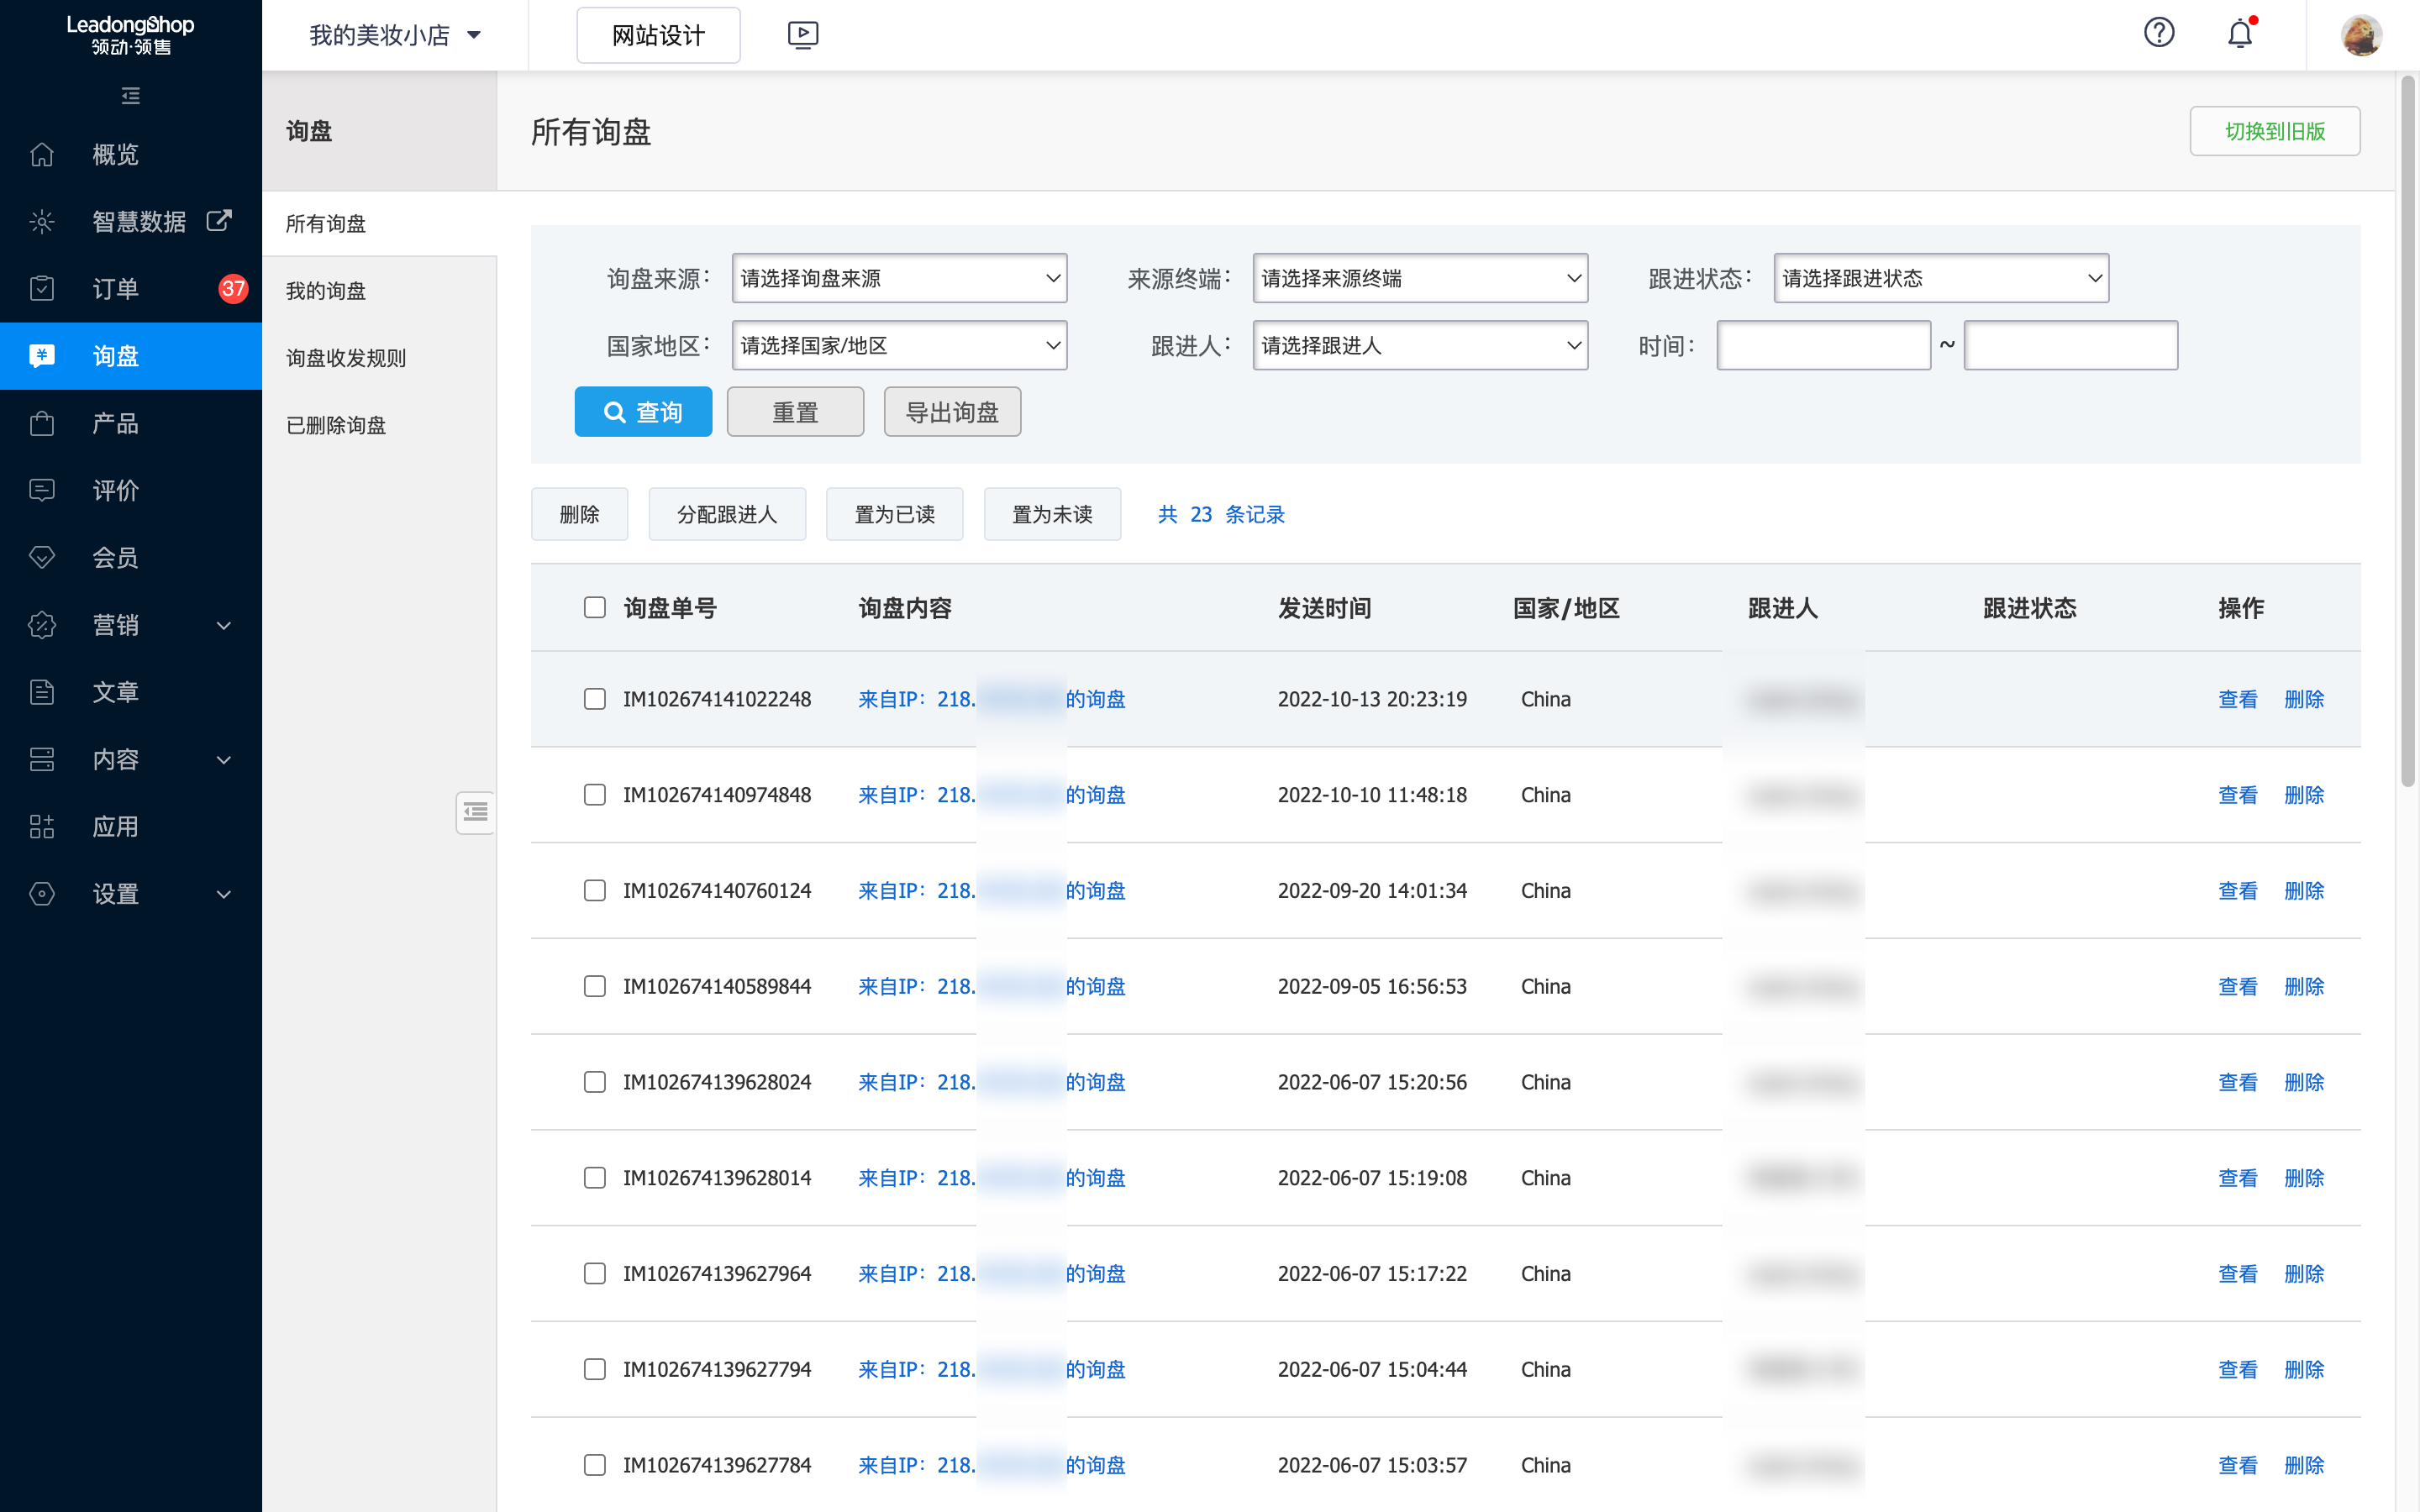Open the 询盘来源 source dropdown
The image size is (2420, 1512).
click(898, 278)
